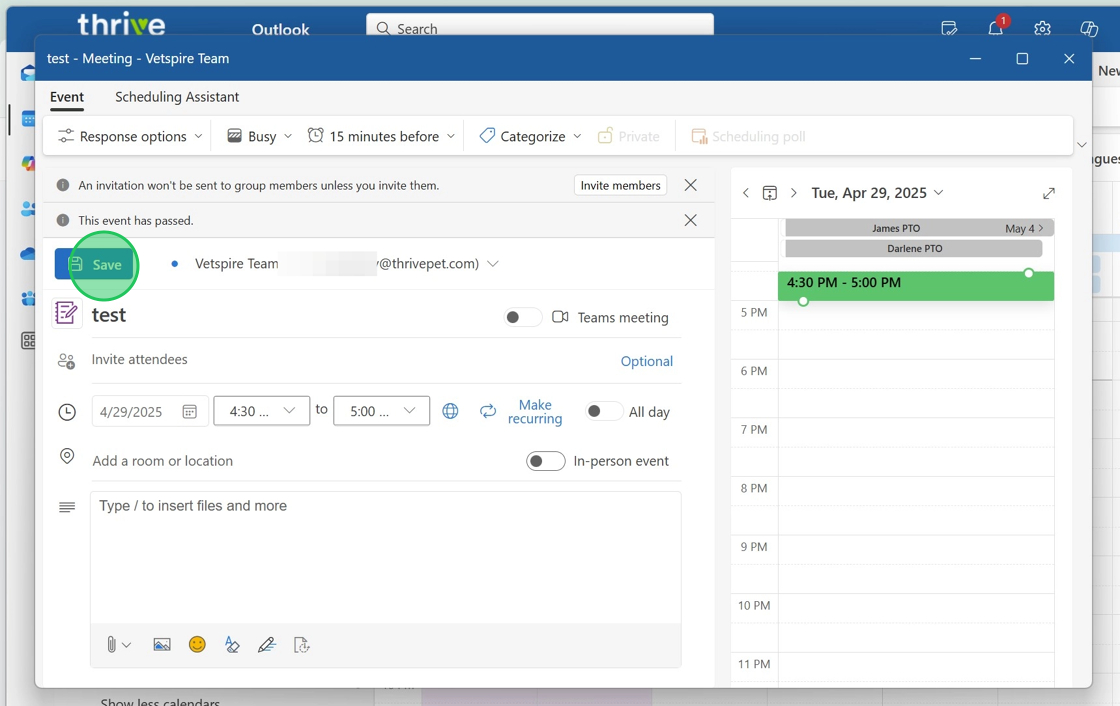1120x706 pixels.
Task: Enable the Teams meeting toggle
Action: [521, 317]
